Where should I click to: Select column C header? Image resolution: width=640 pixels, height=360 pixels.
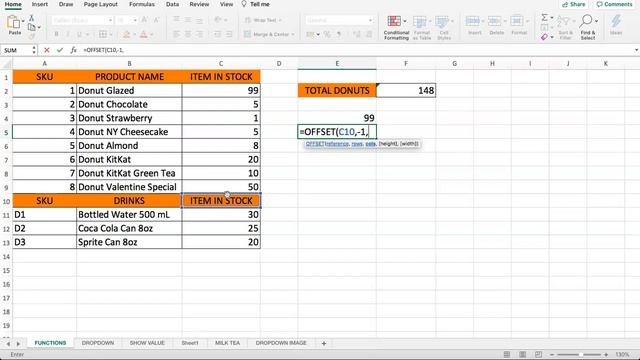[221, 64]
